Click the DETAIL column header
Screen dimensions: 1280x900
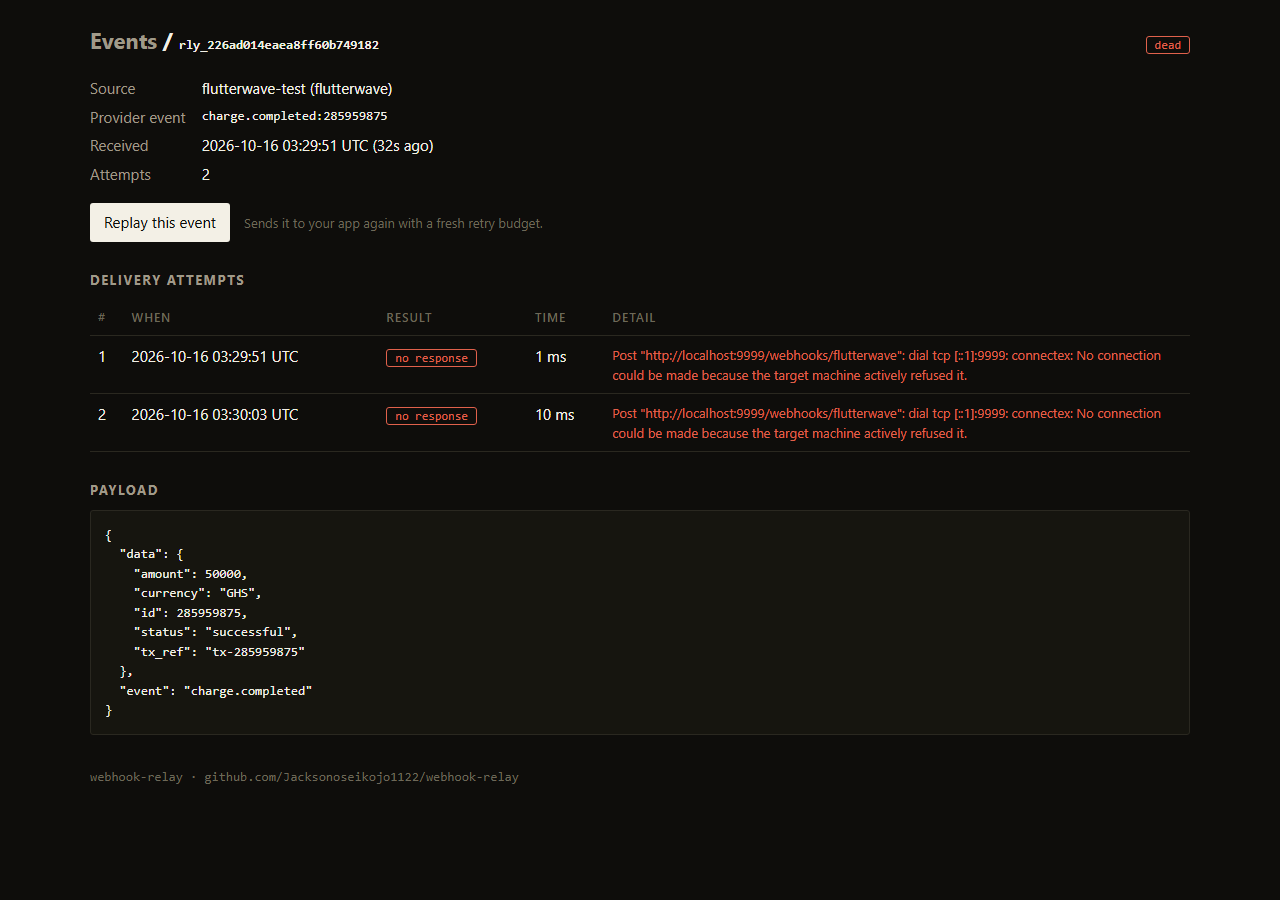pyautogui.click(x=634, y=318)
